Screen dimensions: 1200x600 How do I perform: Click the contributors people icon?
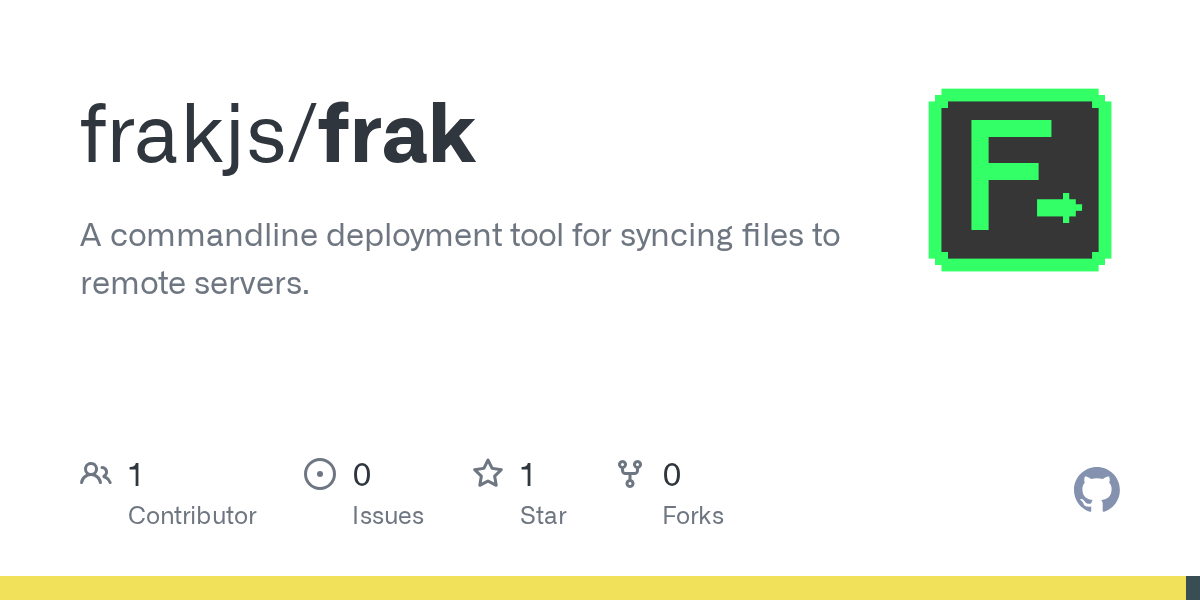(x=96, y=473)
